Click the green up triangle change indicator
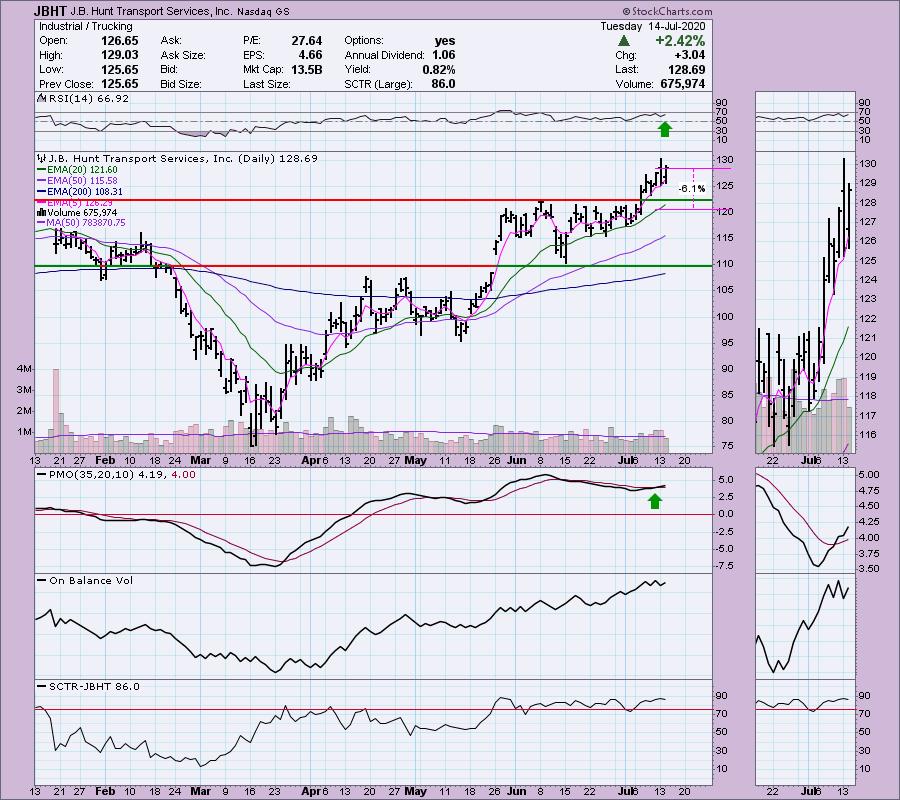 pos(624,41)
